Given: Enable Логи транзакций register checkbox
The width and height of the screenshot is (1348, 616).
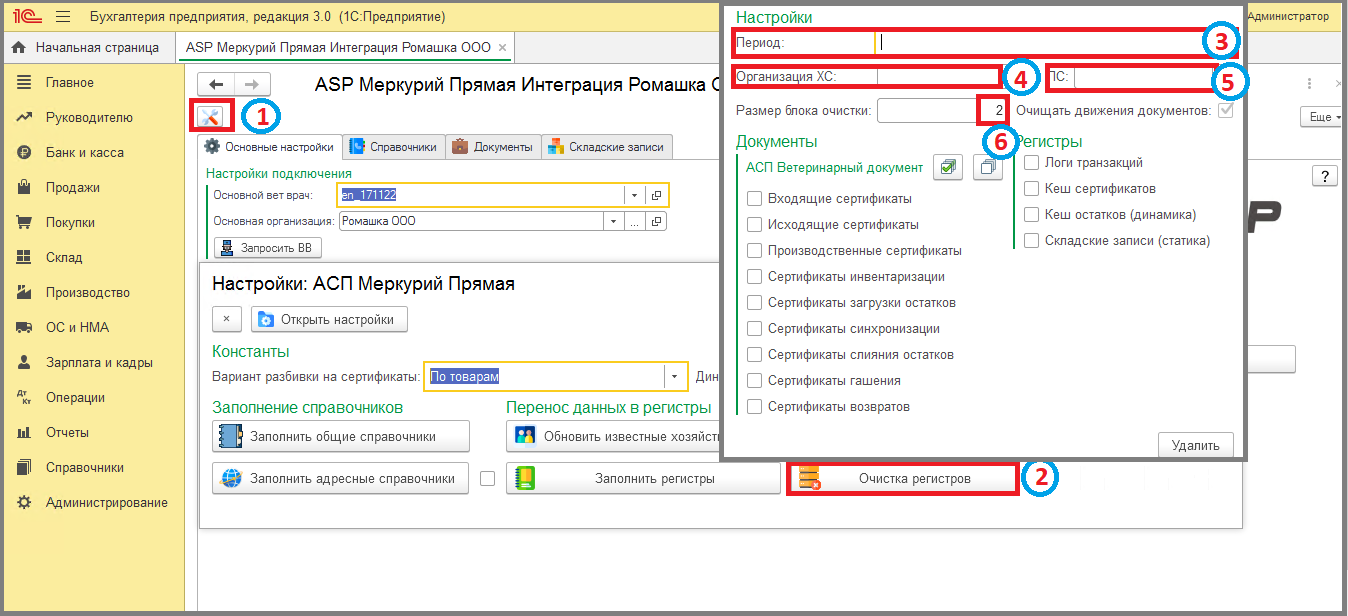Looking at the screenshot, I should pos(1032,162).
